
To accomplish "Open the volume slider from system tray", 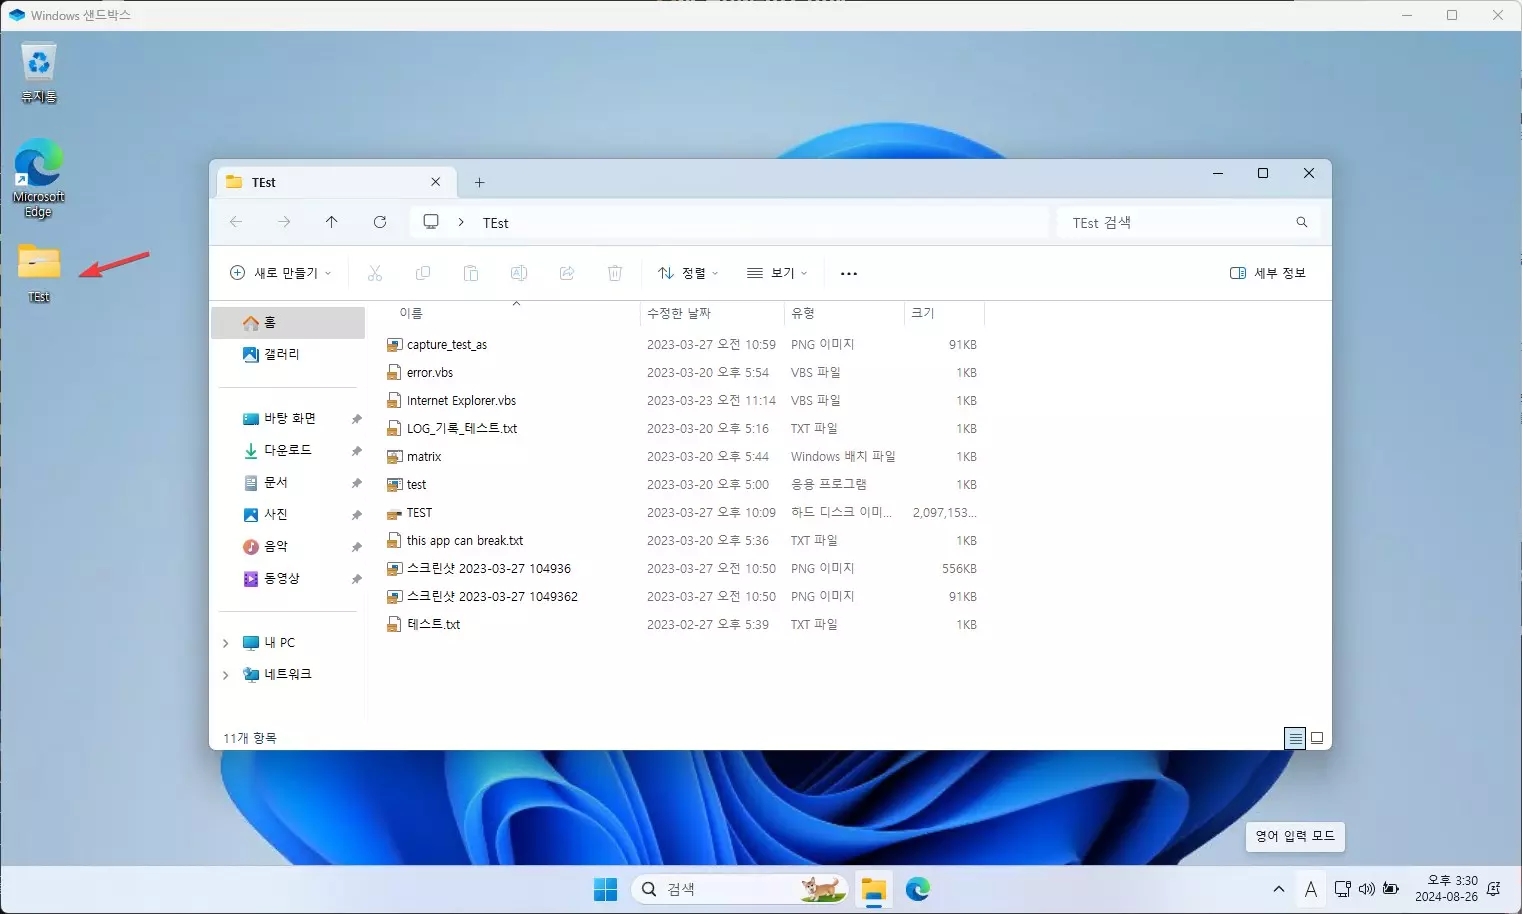I will [1366, 888].
